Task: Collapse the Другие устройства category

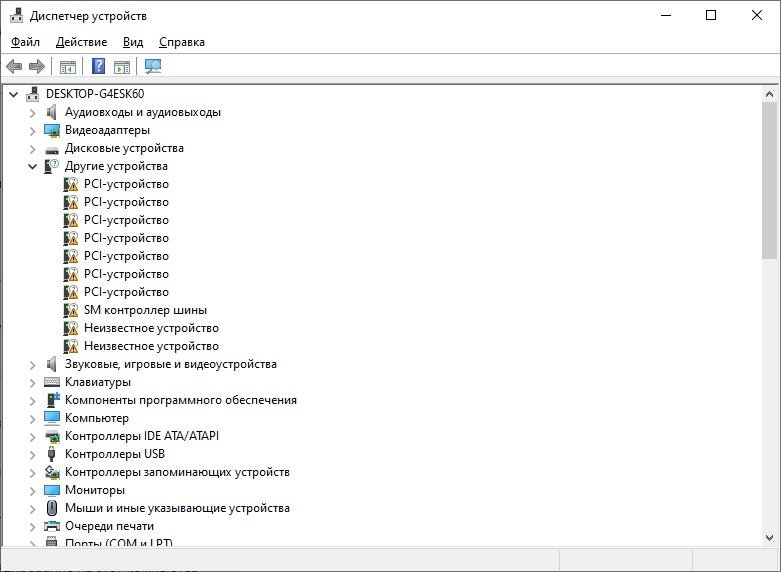Action: pyautogui.click(x=32, y=166)
